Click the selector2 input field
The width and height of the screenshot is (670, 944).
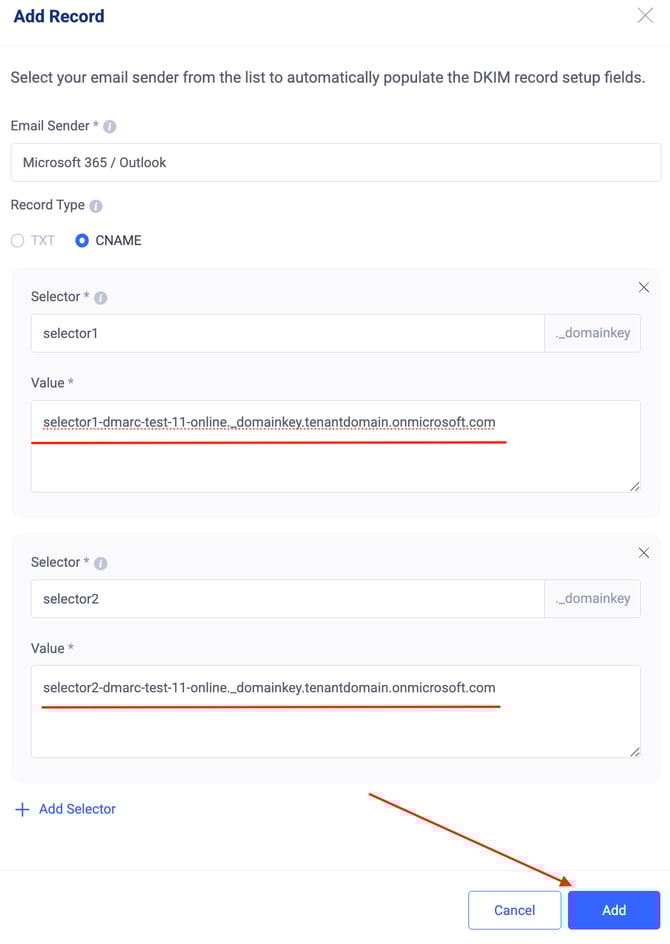pos(288,598)
